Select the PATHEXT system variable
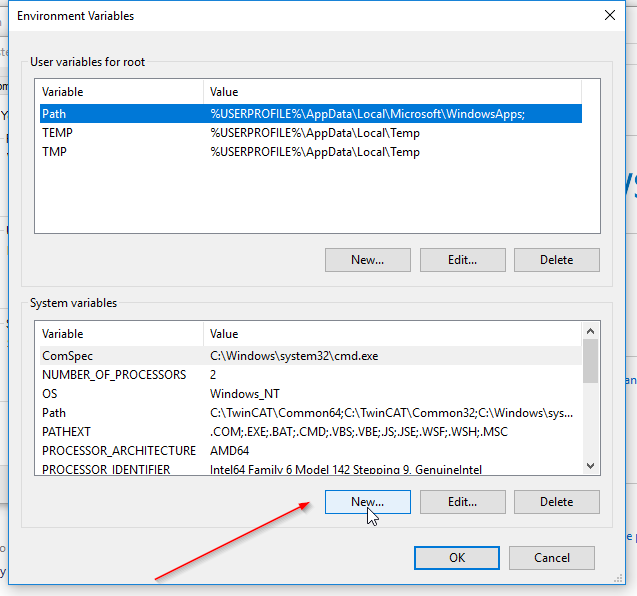The height and width of the screenshot is (596, 637). click(x=311, y=432)
